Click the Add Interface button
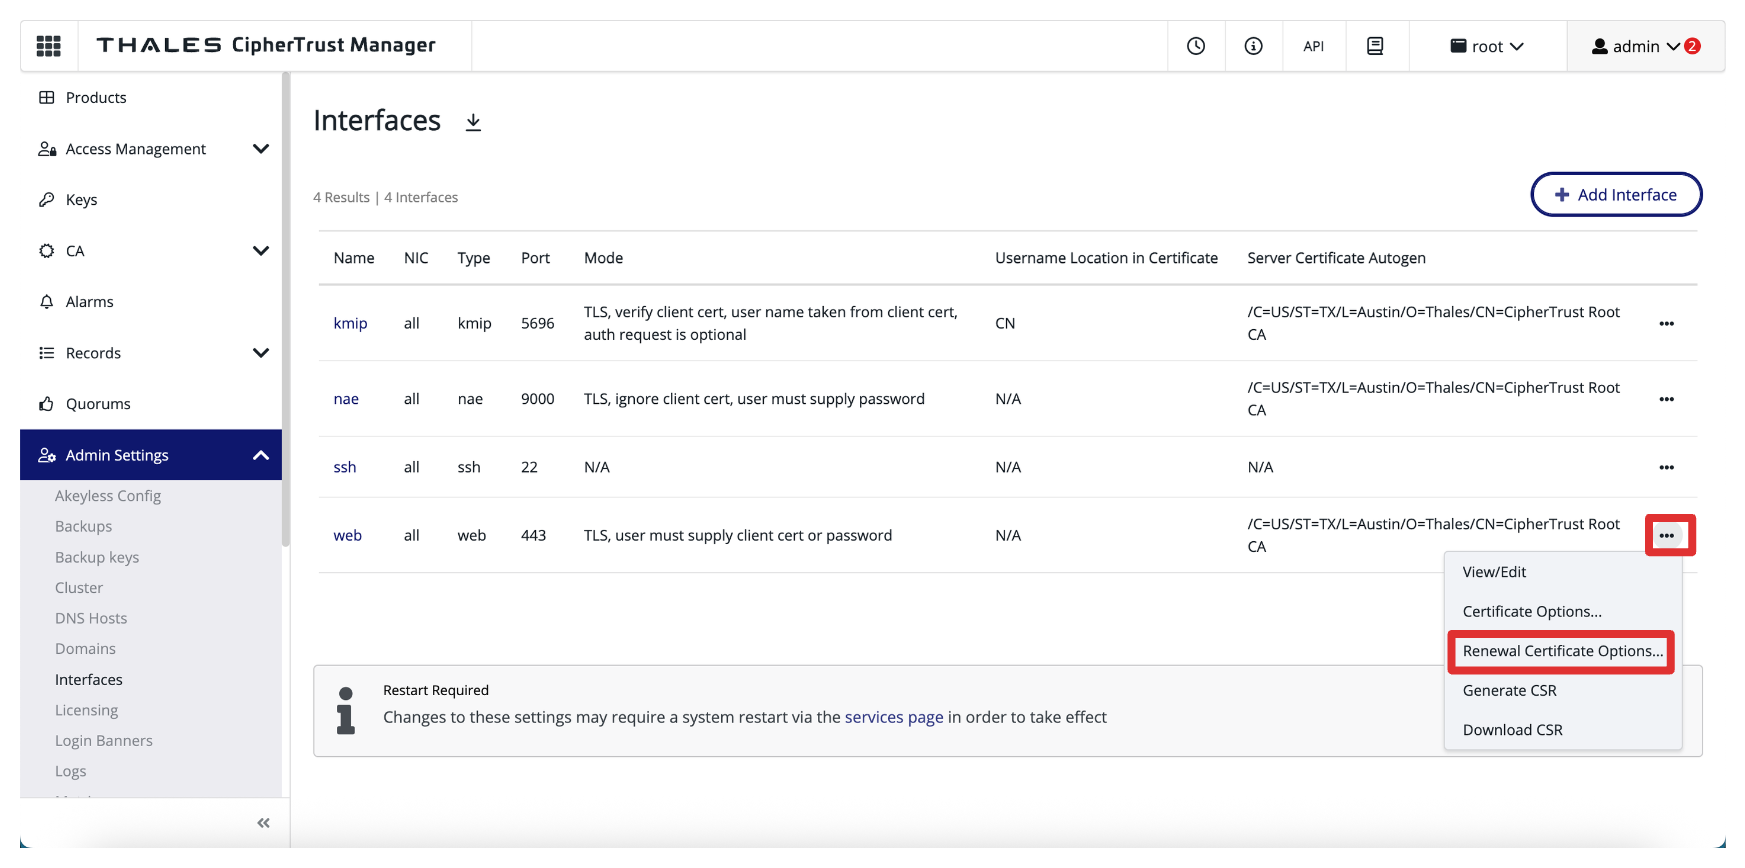1745x868 pixels. 1616,195
